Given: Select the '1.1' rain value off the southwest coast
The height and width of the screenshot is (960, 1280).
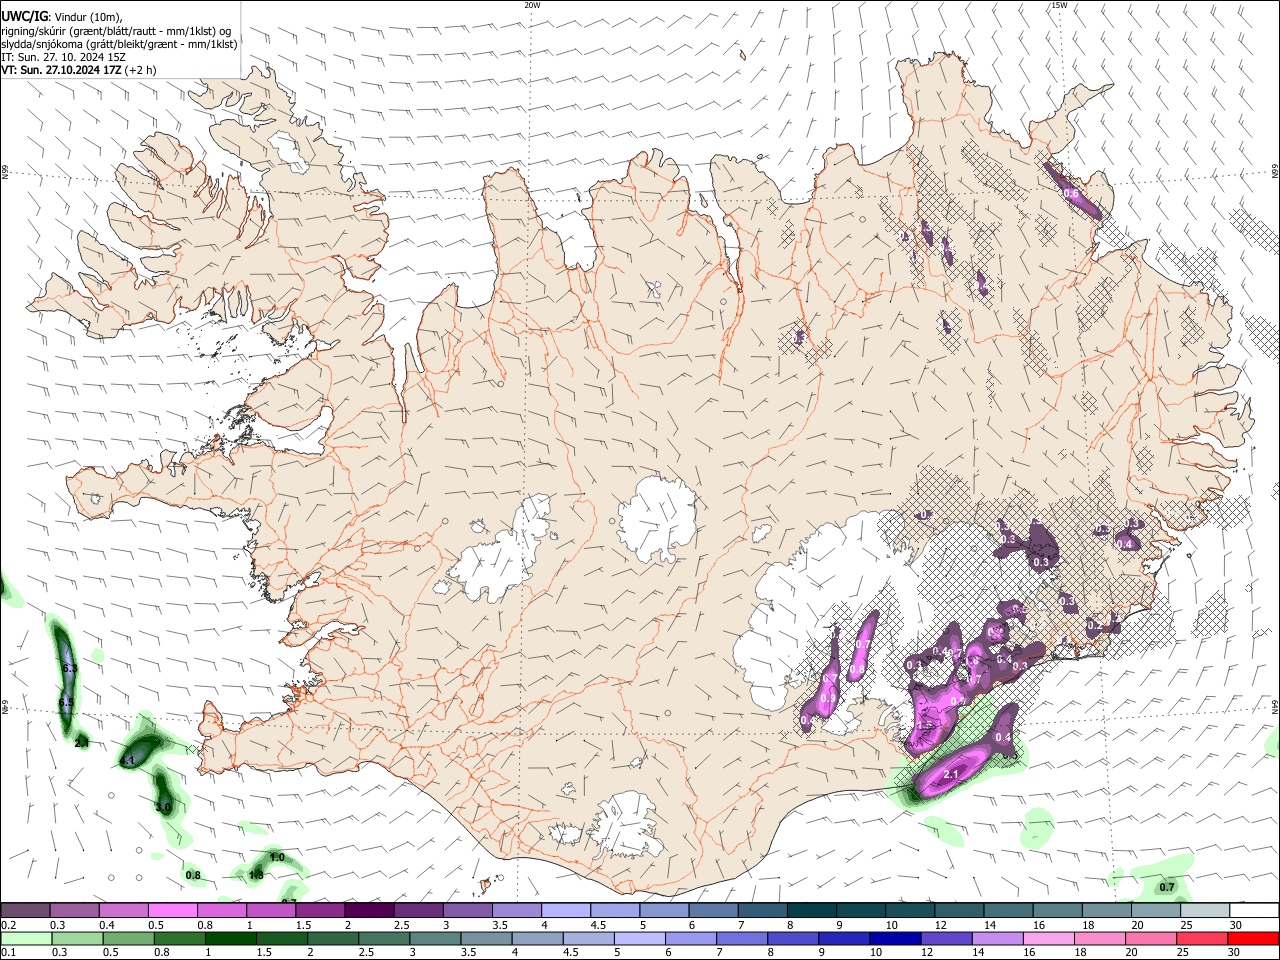Looking at the screenshot, I should [127, 761].
